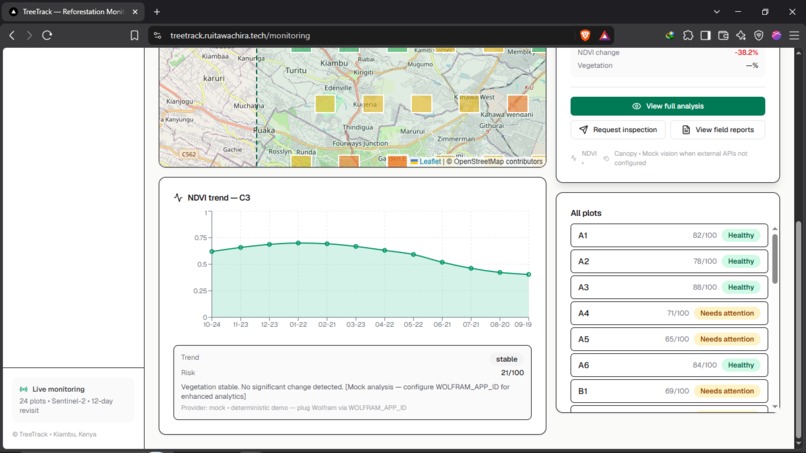
Task: Click the Live monitoring signal icon
Action: [x=24, y=389]
